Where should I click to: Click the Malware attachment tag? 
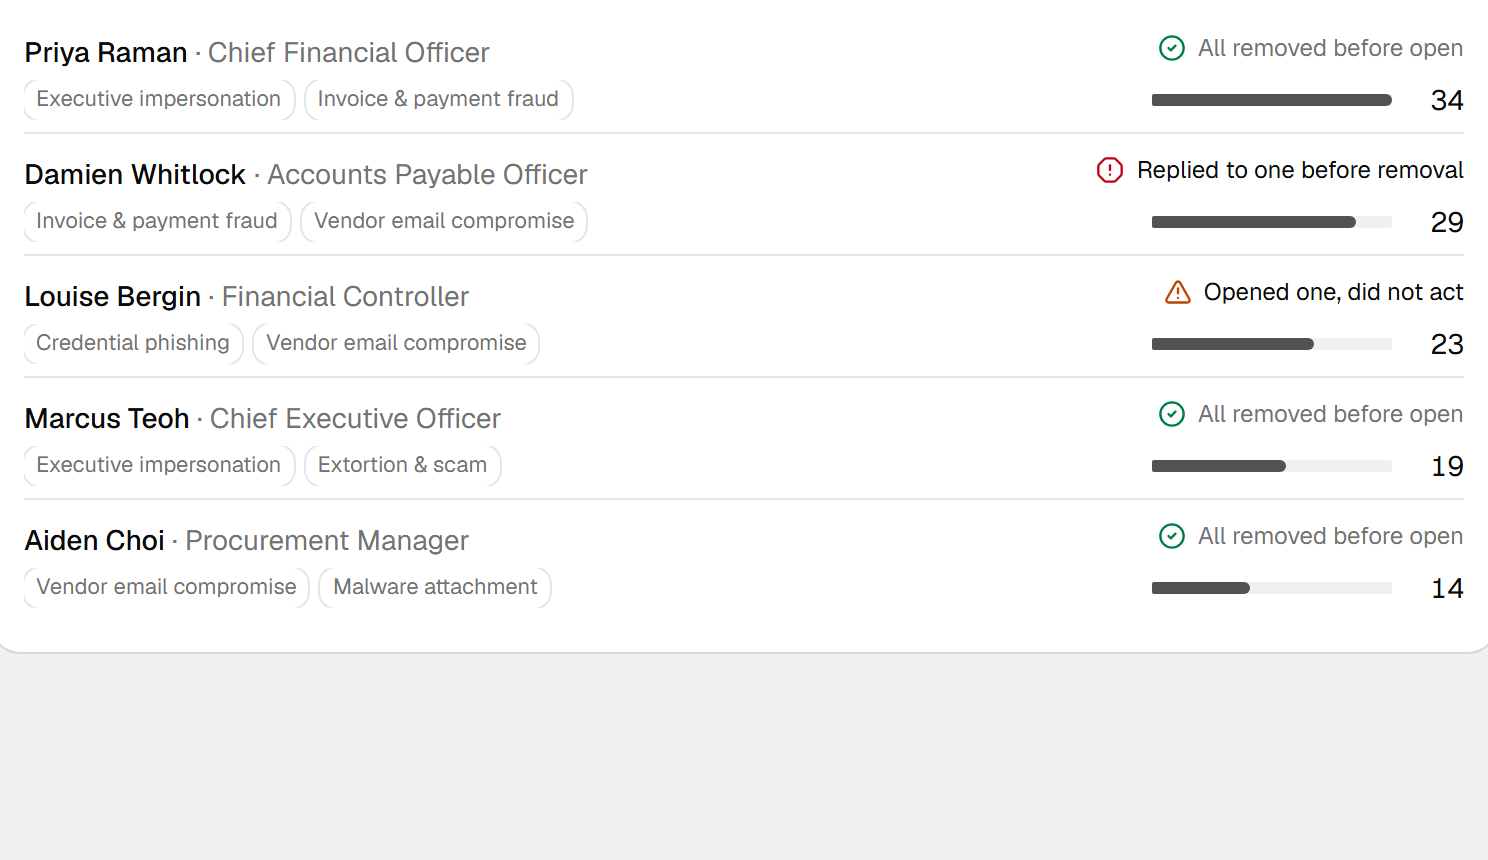pos(435,587)
